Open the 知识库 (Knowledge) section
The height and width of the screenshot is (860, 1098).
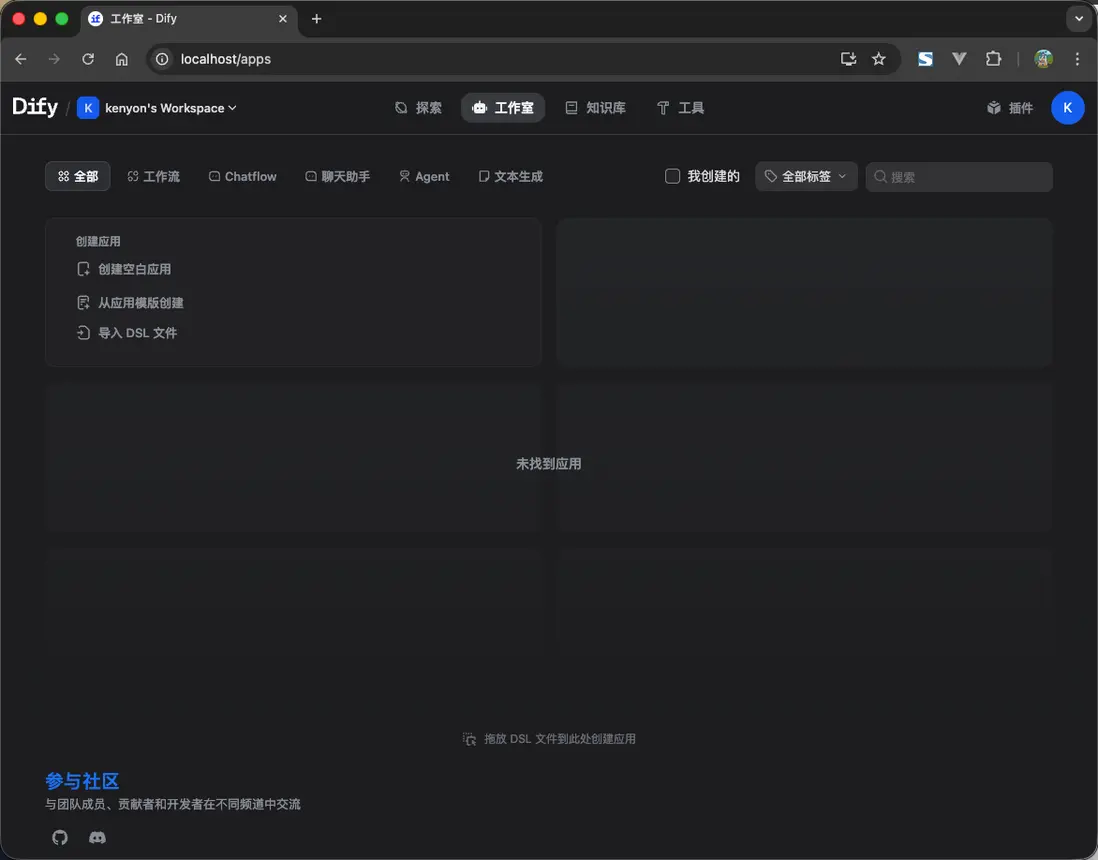point(596,107)
